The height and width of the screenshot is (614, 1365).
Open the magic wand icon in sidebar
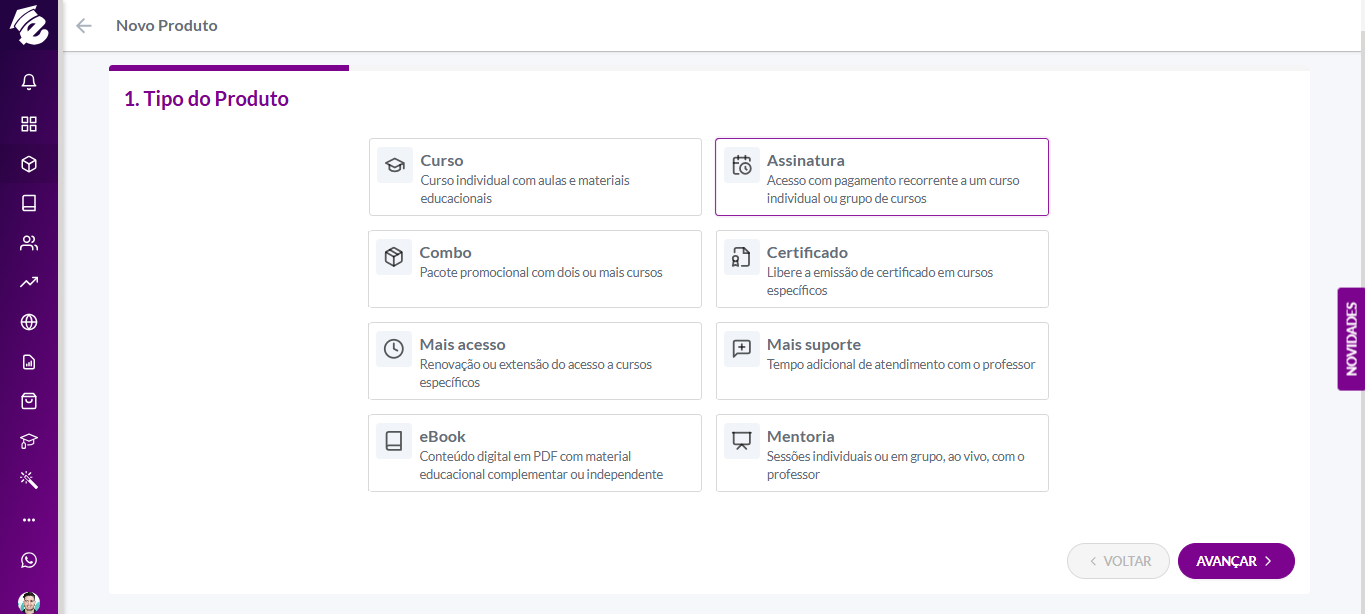coord(29,481)
